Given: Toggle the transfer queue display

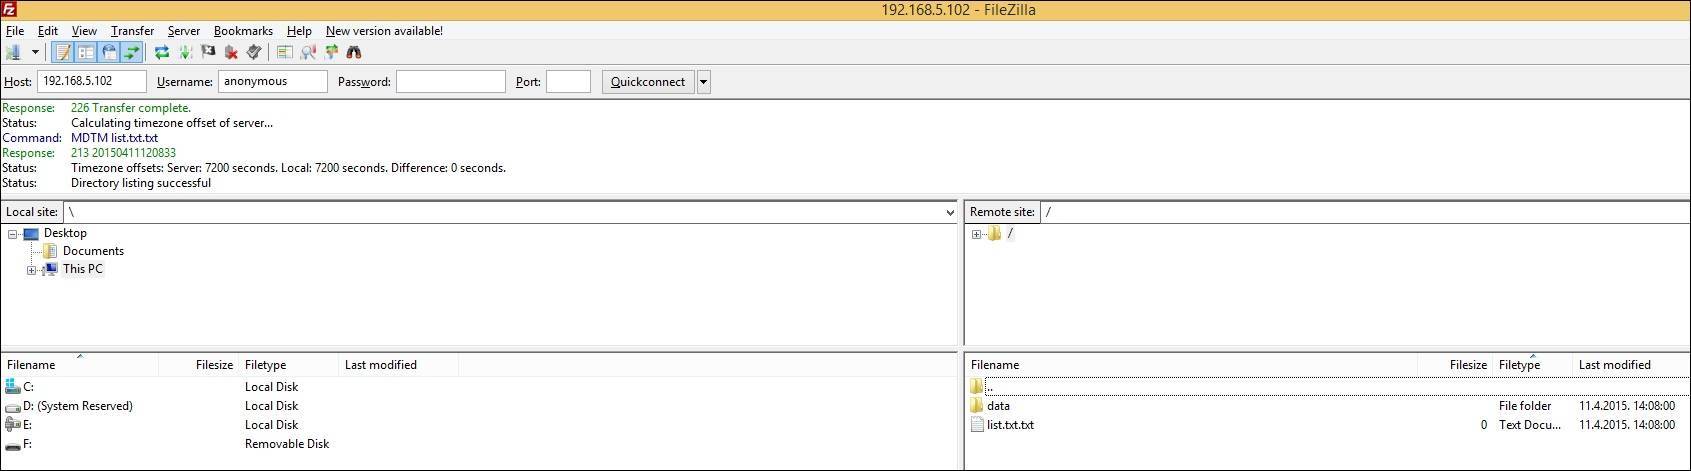Looking at the screenshot, I should pyautogui.click(x=131, y=52).
